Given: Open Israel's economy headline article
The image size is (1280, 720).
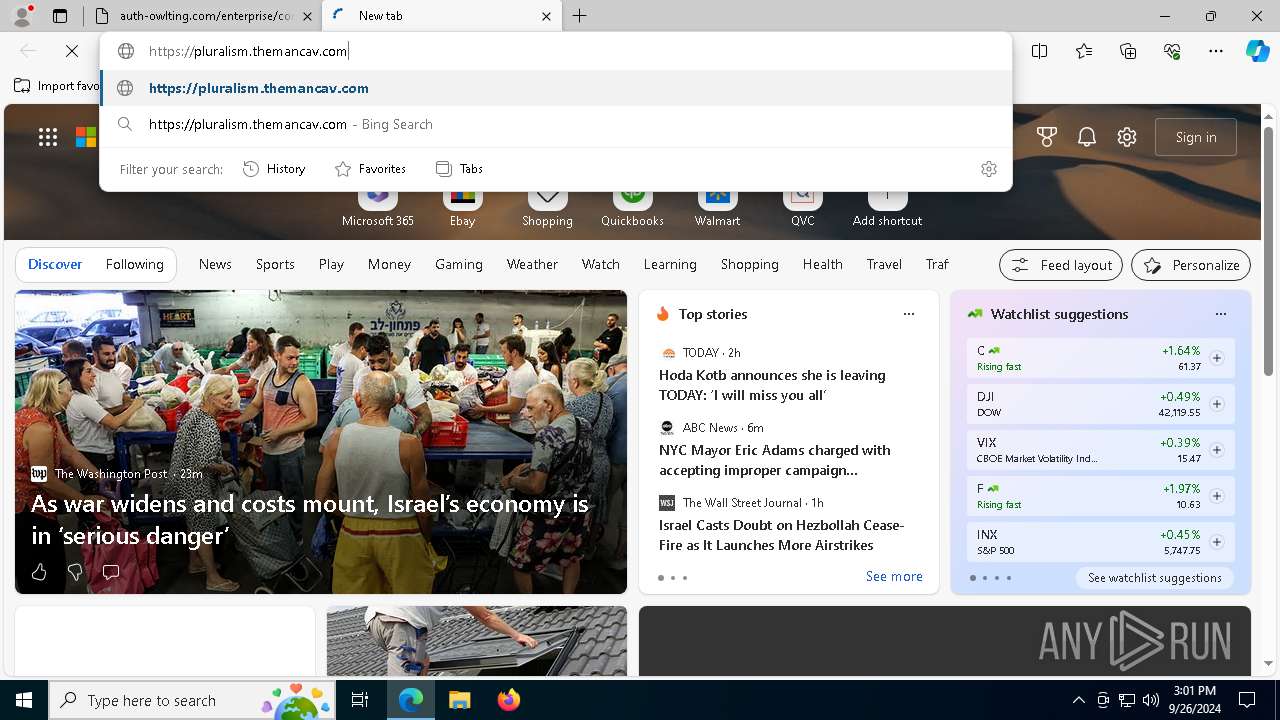Looking at the screenshot, I should [310, 519].
